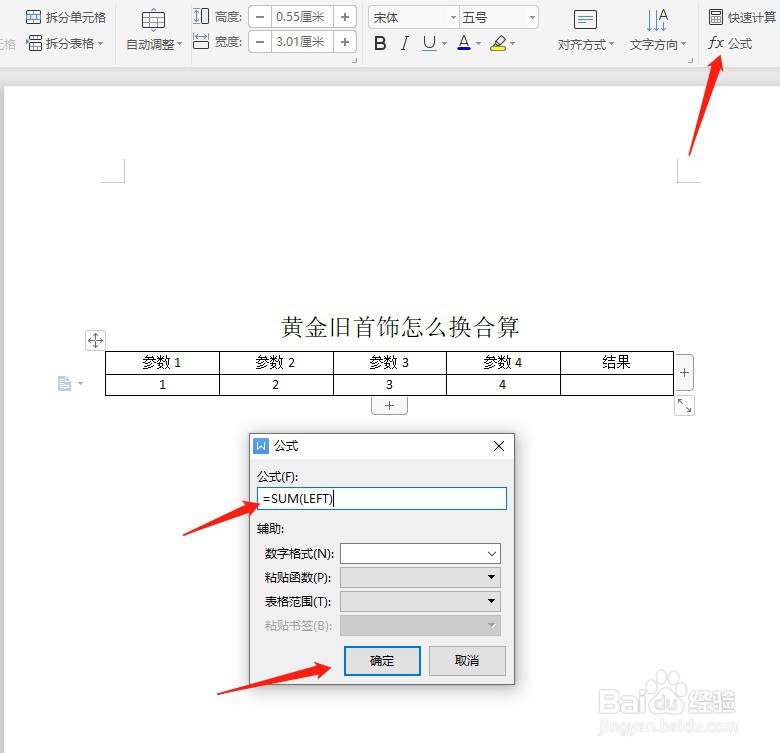The image size is (780, 753).
Task: Click the Split Cells (拆分单元格) button
Action: pos(66,17)
